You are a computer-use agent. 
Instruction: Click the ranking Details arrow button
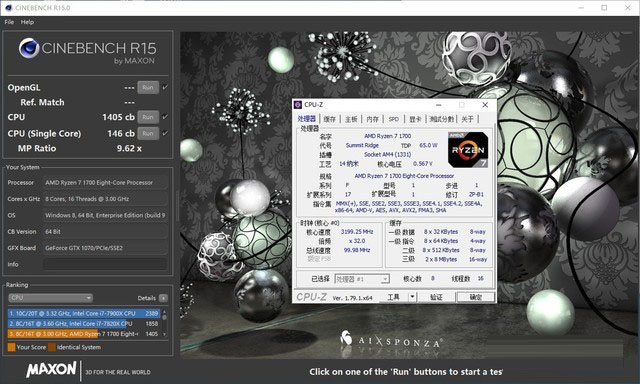pos(163,298)
